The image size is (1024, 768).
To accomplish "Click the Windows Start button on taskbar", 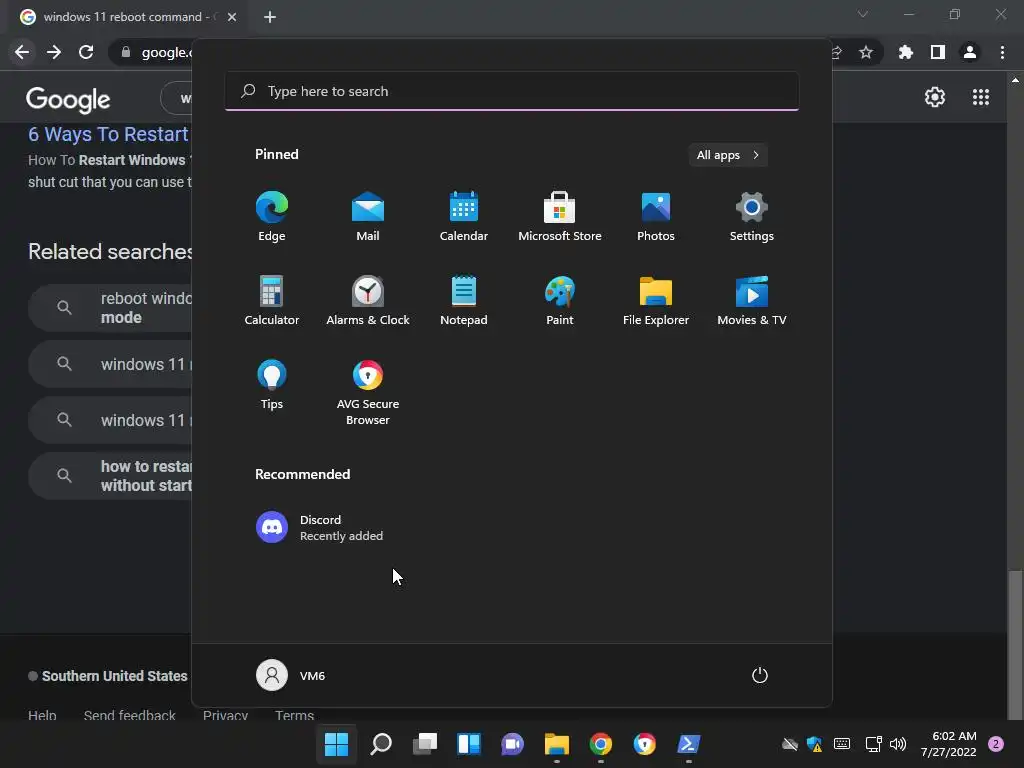I will point(336,744).
